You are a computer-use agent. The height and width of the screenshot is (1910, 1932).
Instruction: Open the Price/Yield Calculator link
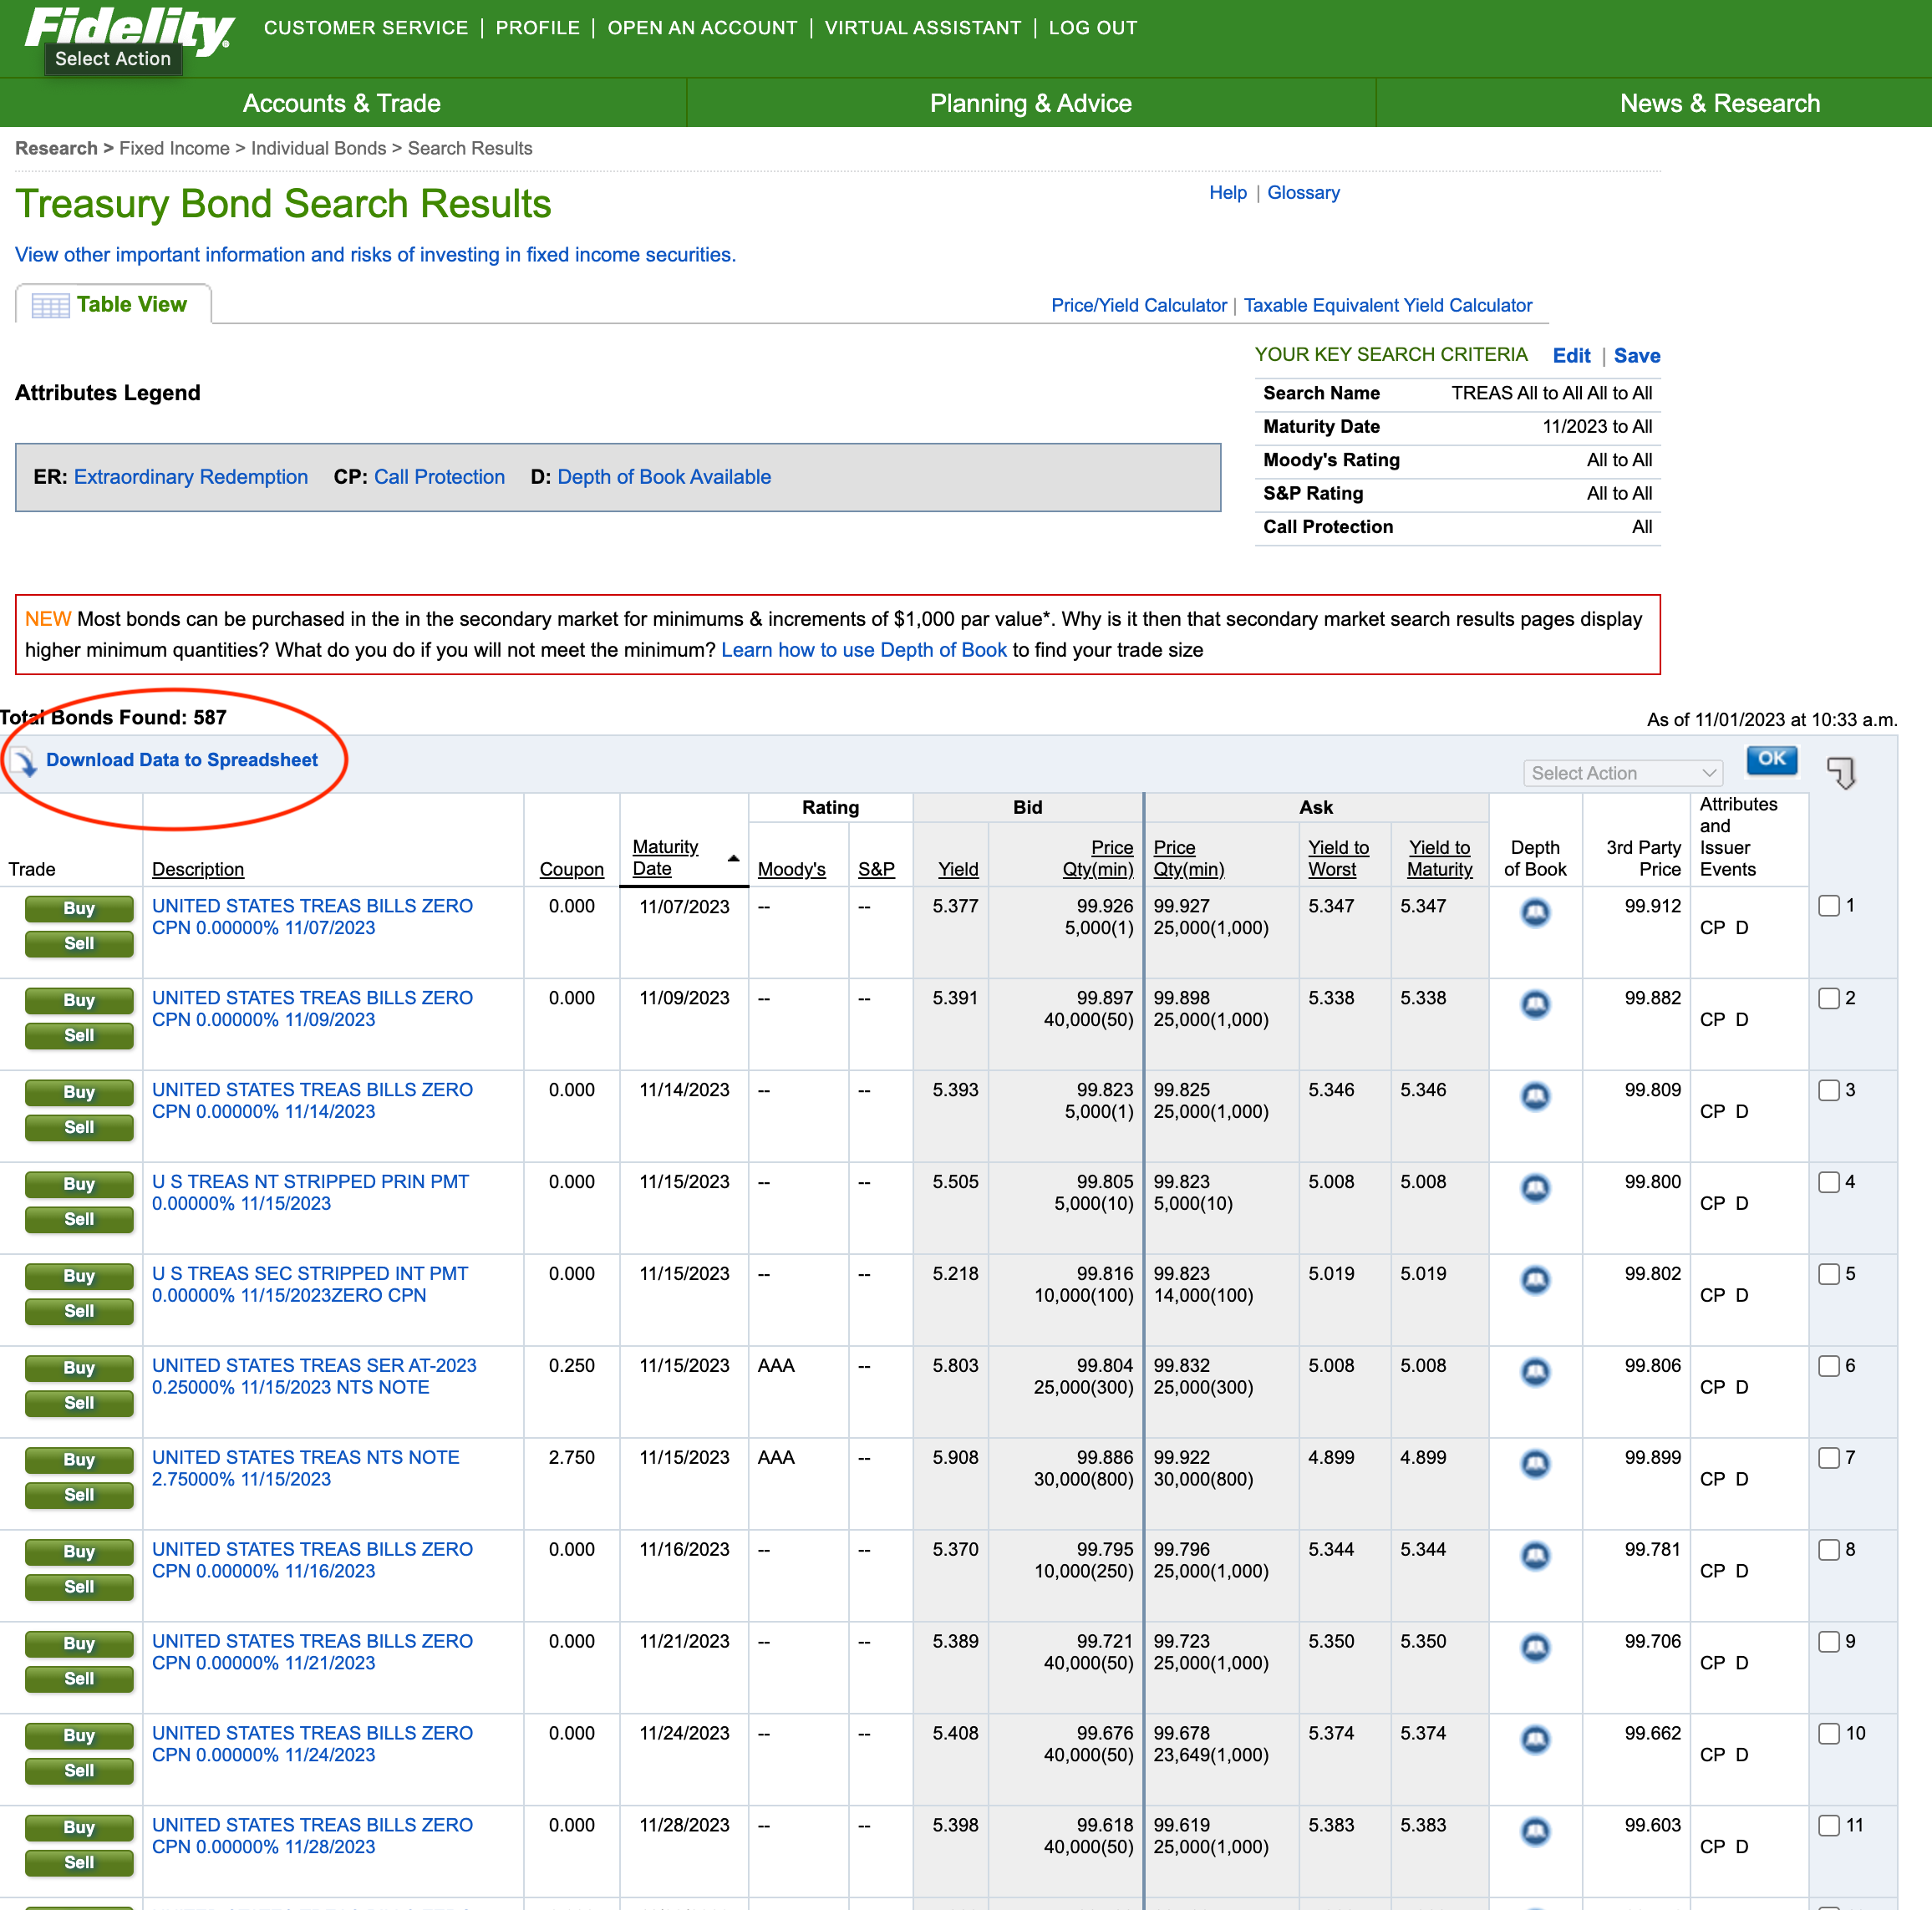(1138, 305)
